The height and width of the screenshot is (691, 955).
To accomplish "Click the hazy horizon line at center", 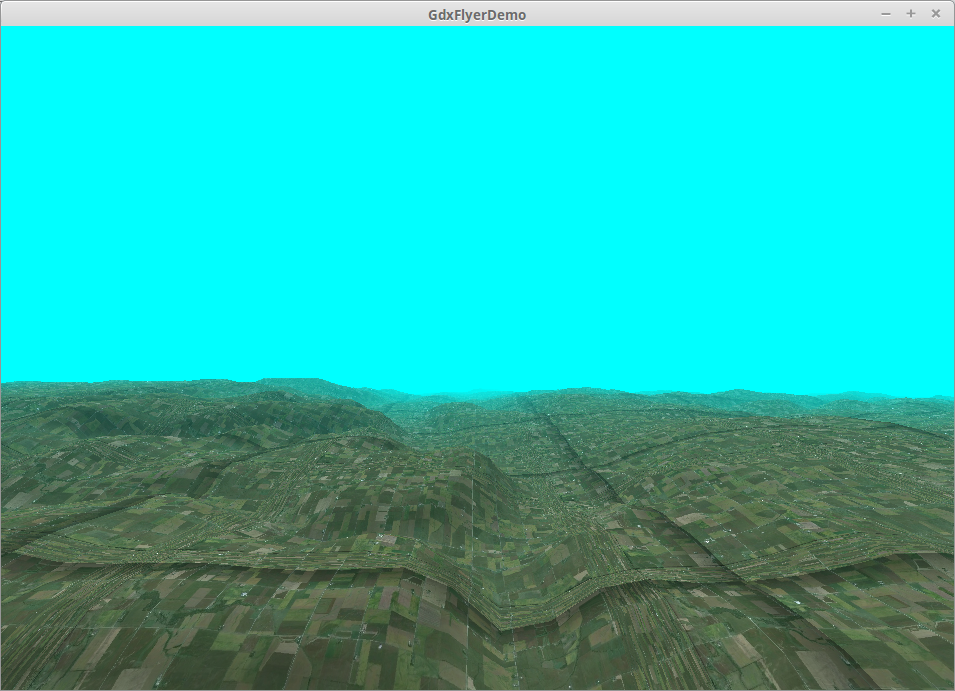I will coord(480,394).
